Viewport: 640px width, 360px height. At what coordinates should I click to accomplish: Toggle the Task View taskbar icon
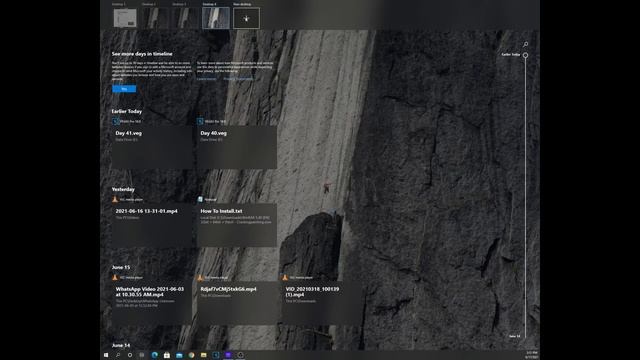click(x=142, y=355)
